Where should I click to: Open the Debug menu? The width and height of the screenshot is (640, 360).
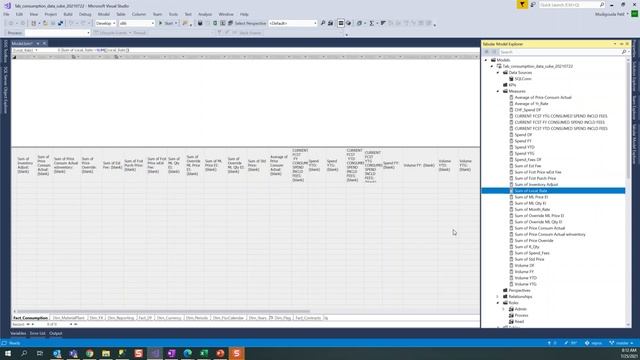[85, 14]
